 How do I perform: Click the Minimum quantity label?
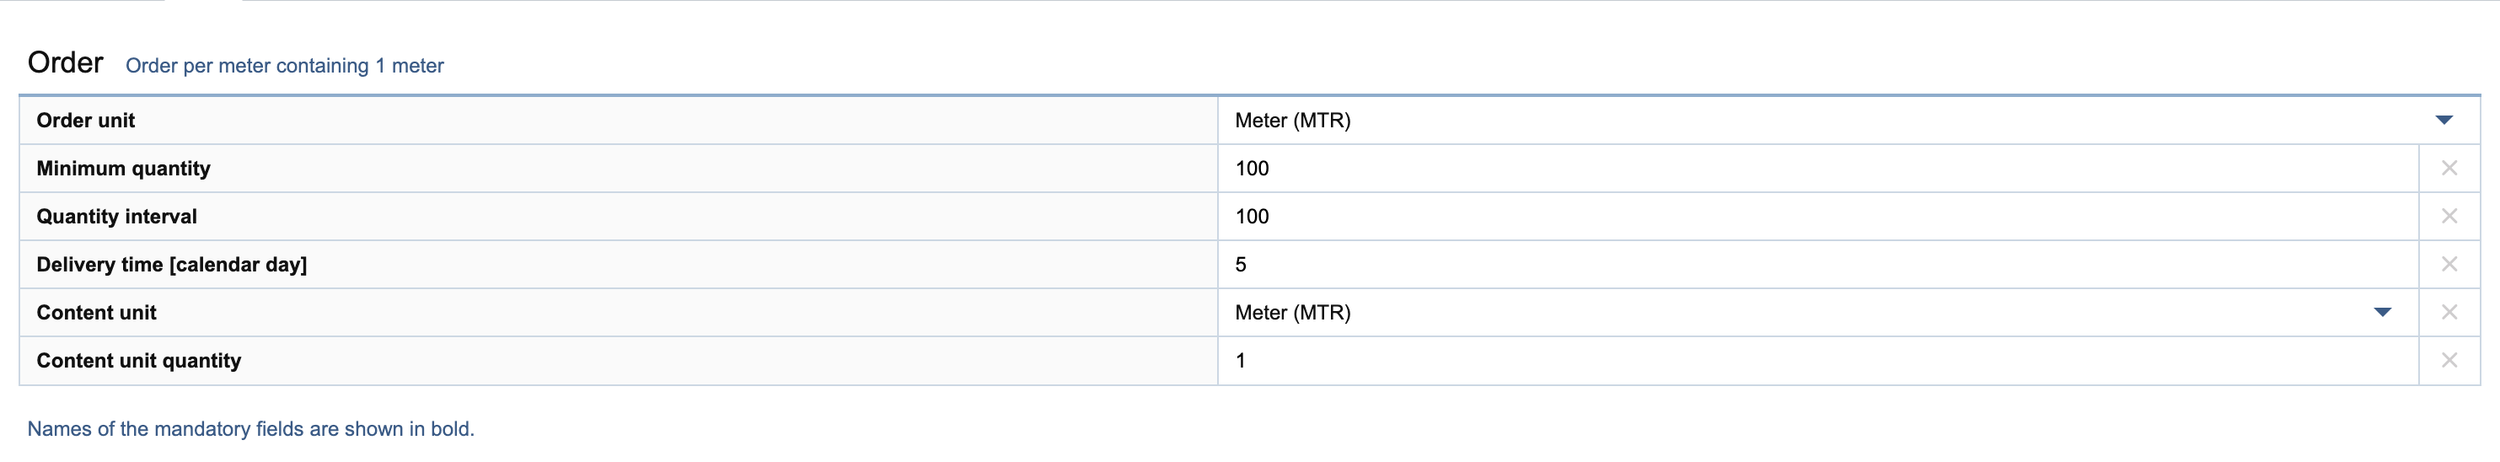click(x=123, y=168)
